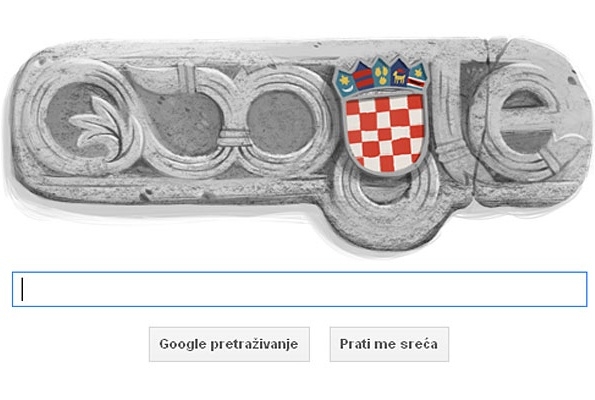Select the red-blue striped Dubrovnik crown shield
595x400 pixels.
pyautogui.click(x=364, y=78)
